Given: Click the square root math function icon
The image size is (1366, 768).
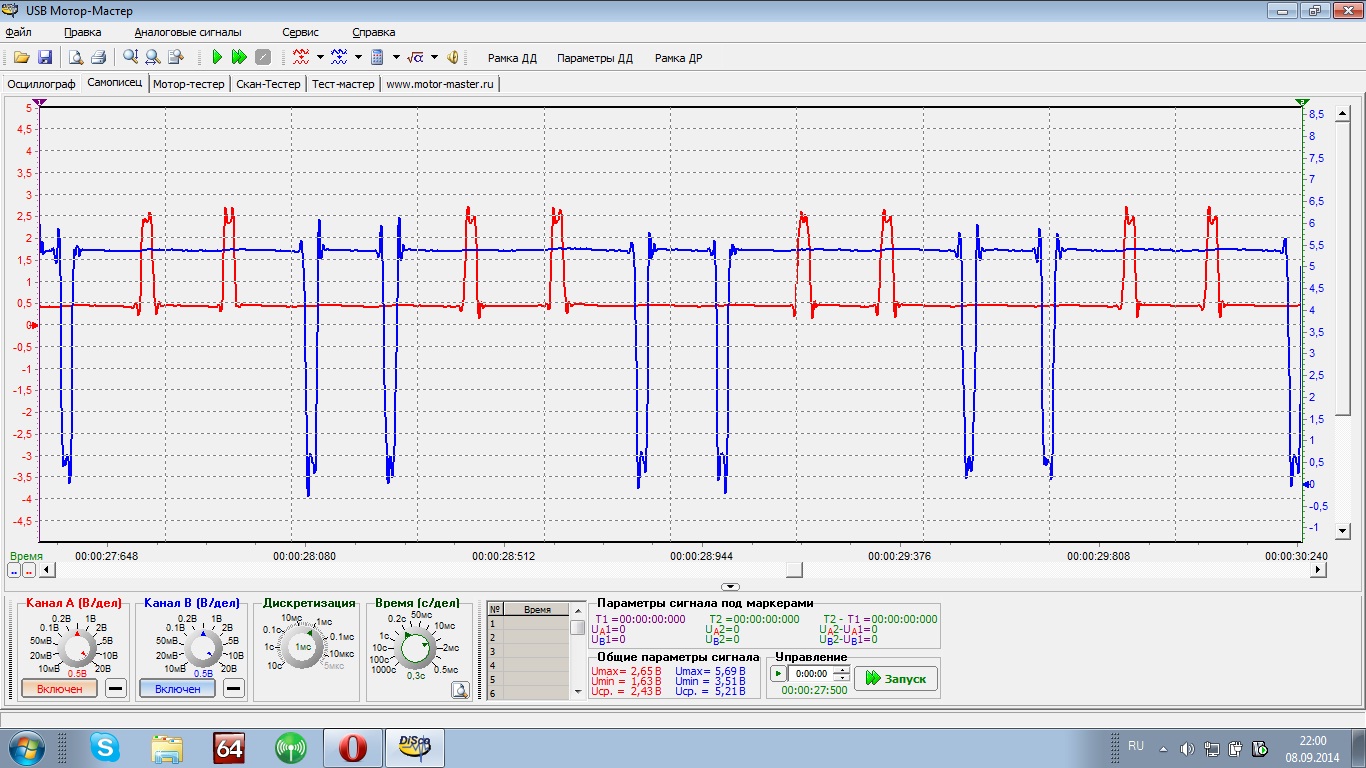Looking at the screenshot, I should coord(416,58).
